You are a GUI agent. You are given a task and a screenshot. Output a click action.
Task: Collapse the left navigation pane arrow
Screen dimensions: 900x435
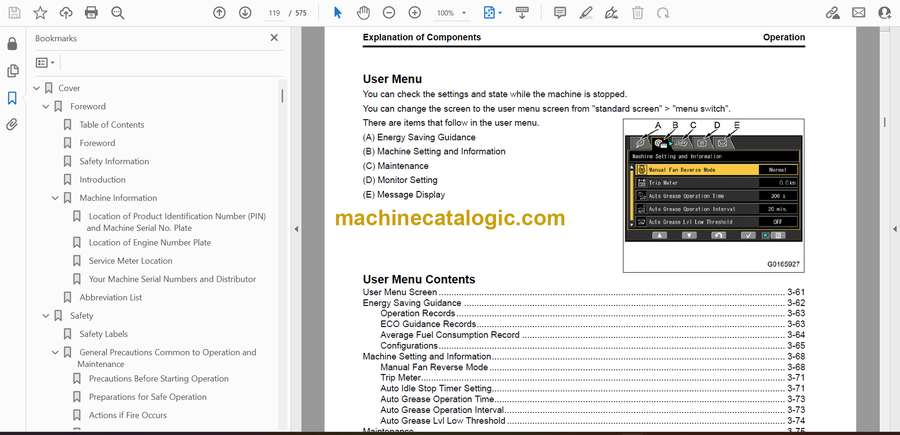tap(296, 229)
